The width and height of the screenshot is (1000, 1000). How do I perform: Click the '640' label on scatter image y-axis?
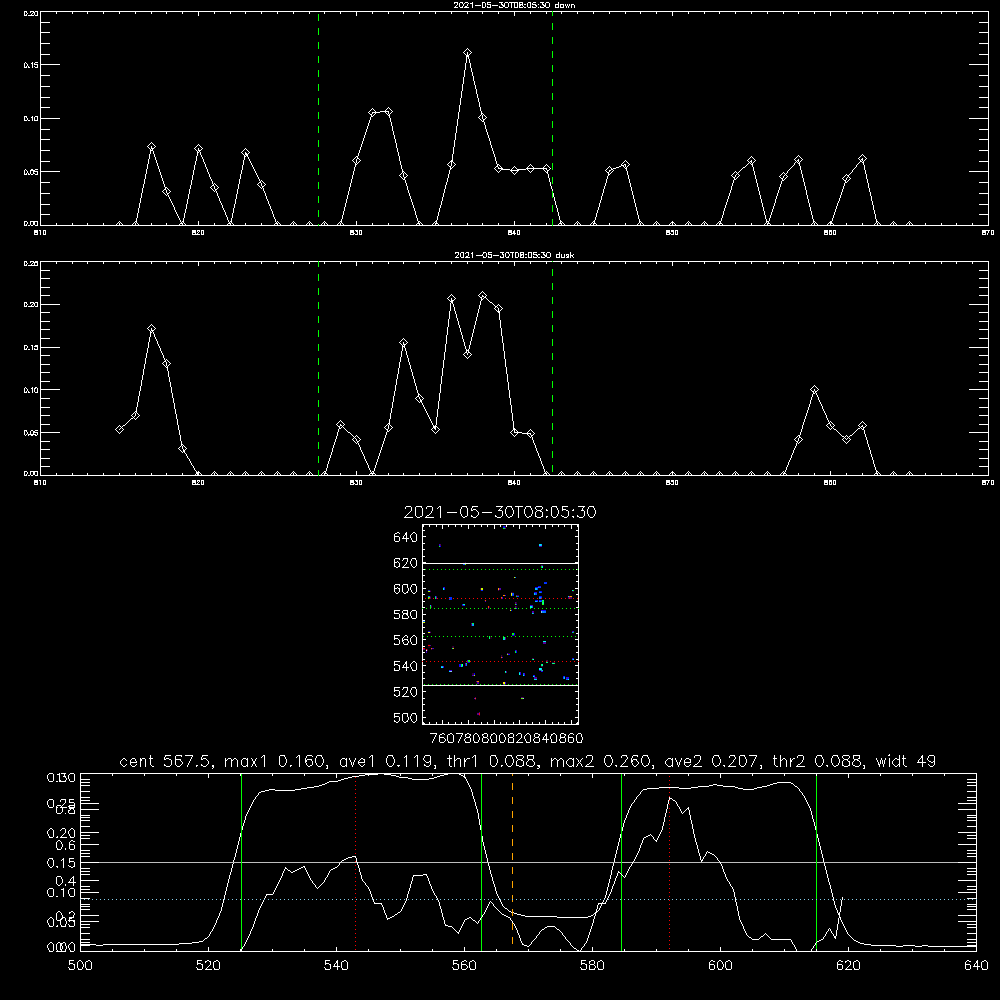[x=405, y=538]
